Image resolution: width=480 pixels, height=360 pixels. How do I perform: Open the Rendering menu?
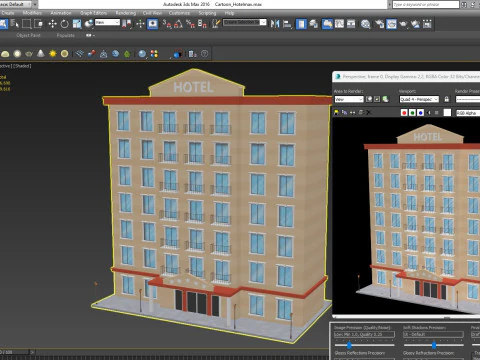point(126,13)
